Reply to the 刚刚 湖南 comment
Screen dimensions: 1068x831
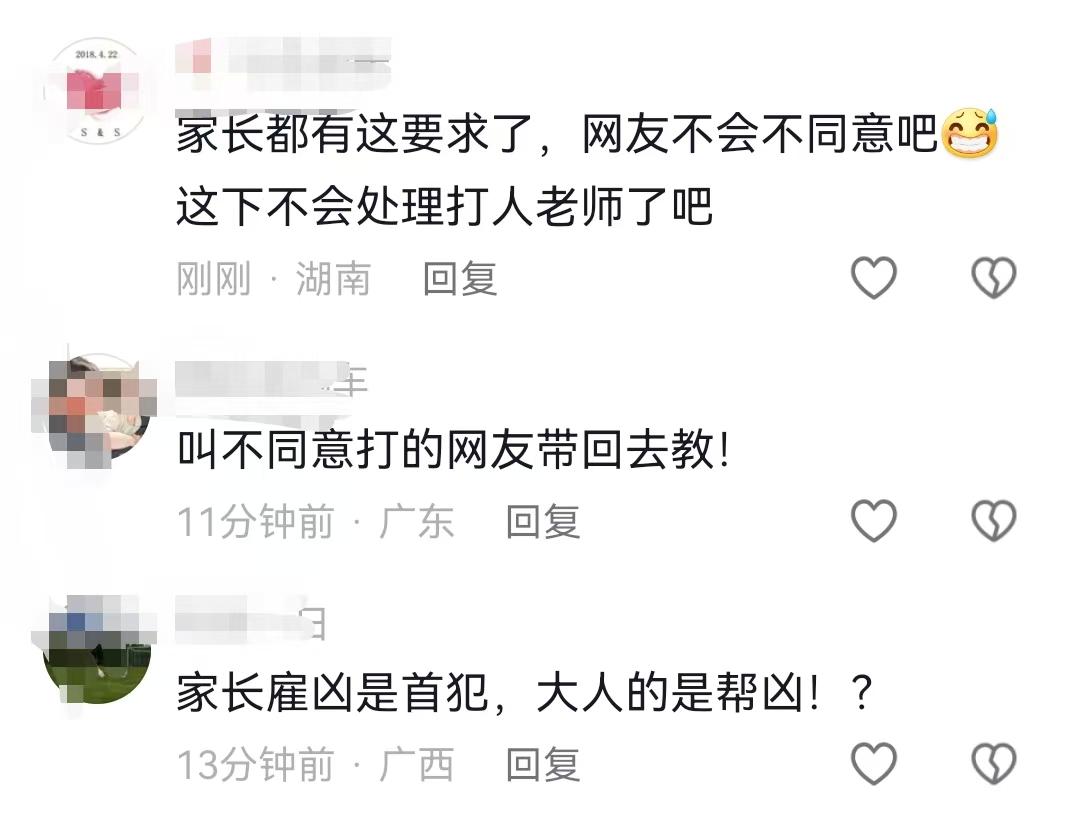coord(460,279)
